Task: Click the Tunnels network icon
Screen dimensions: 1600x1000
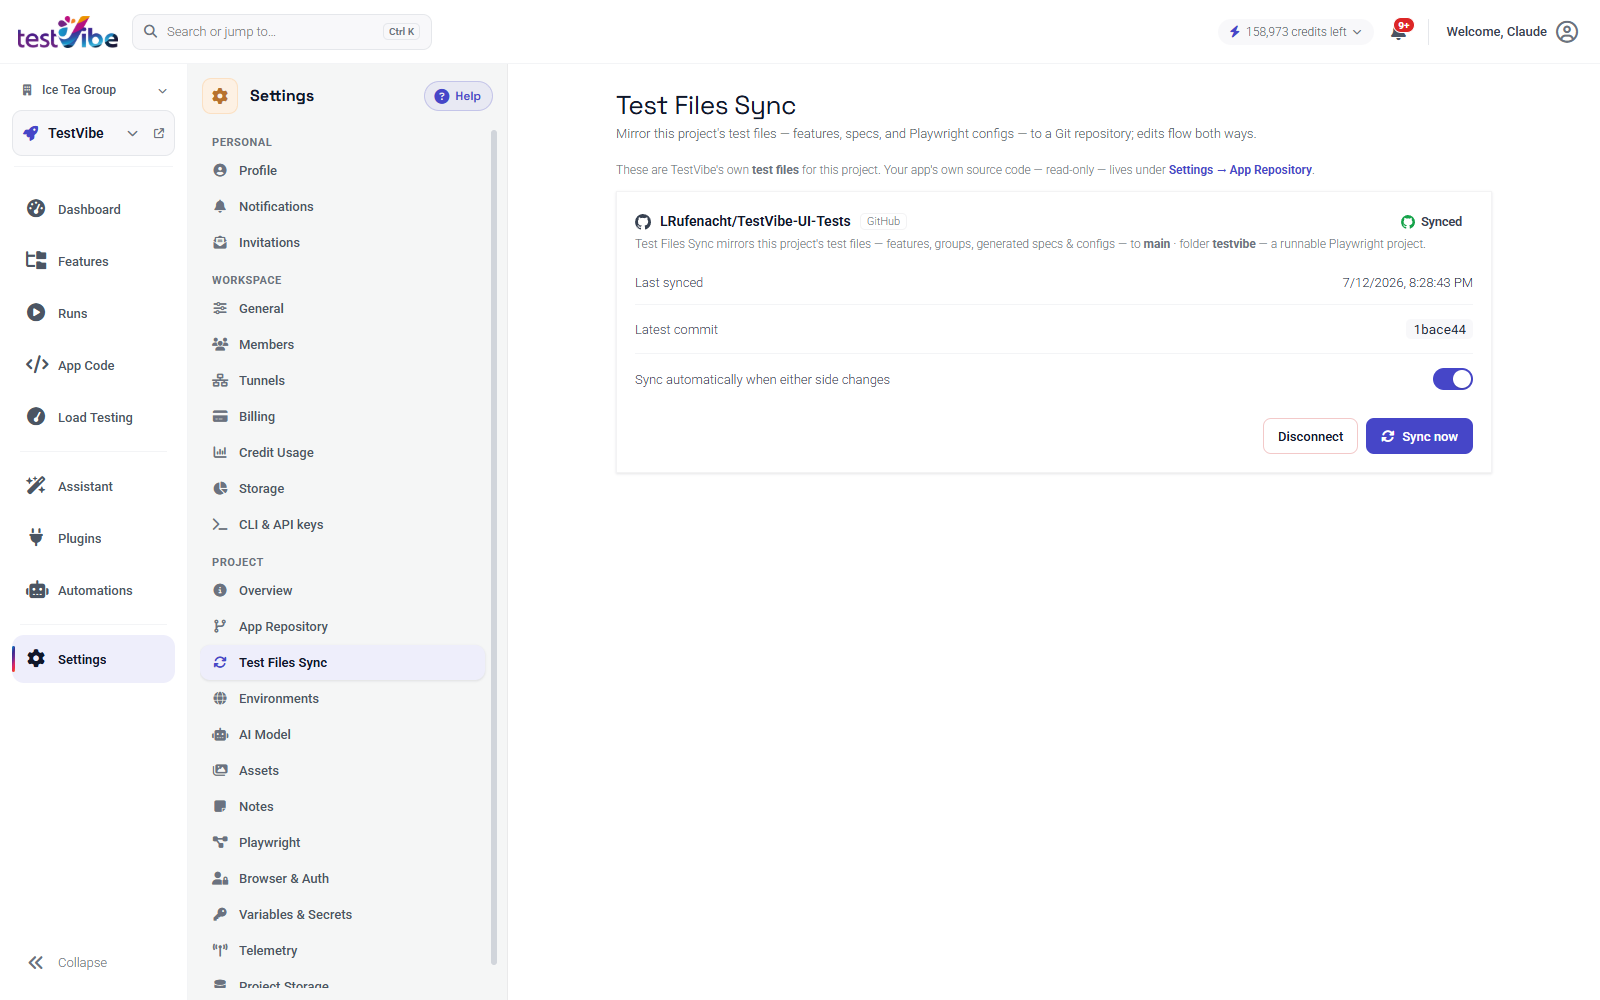Action: (x=220, y=381)
